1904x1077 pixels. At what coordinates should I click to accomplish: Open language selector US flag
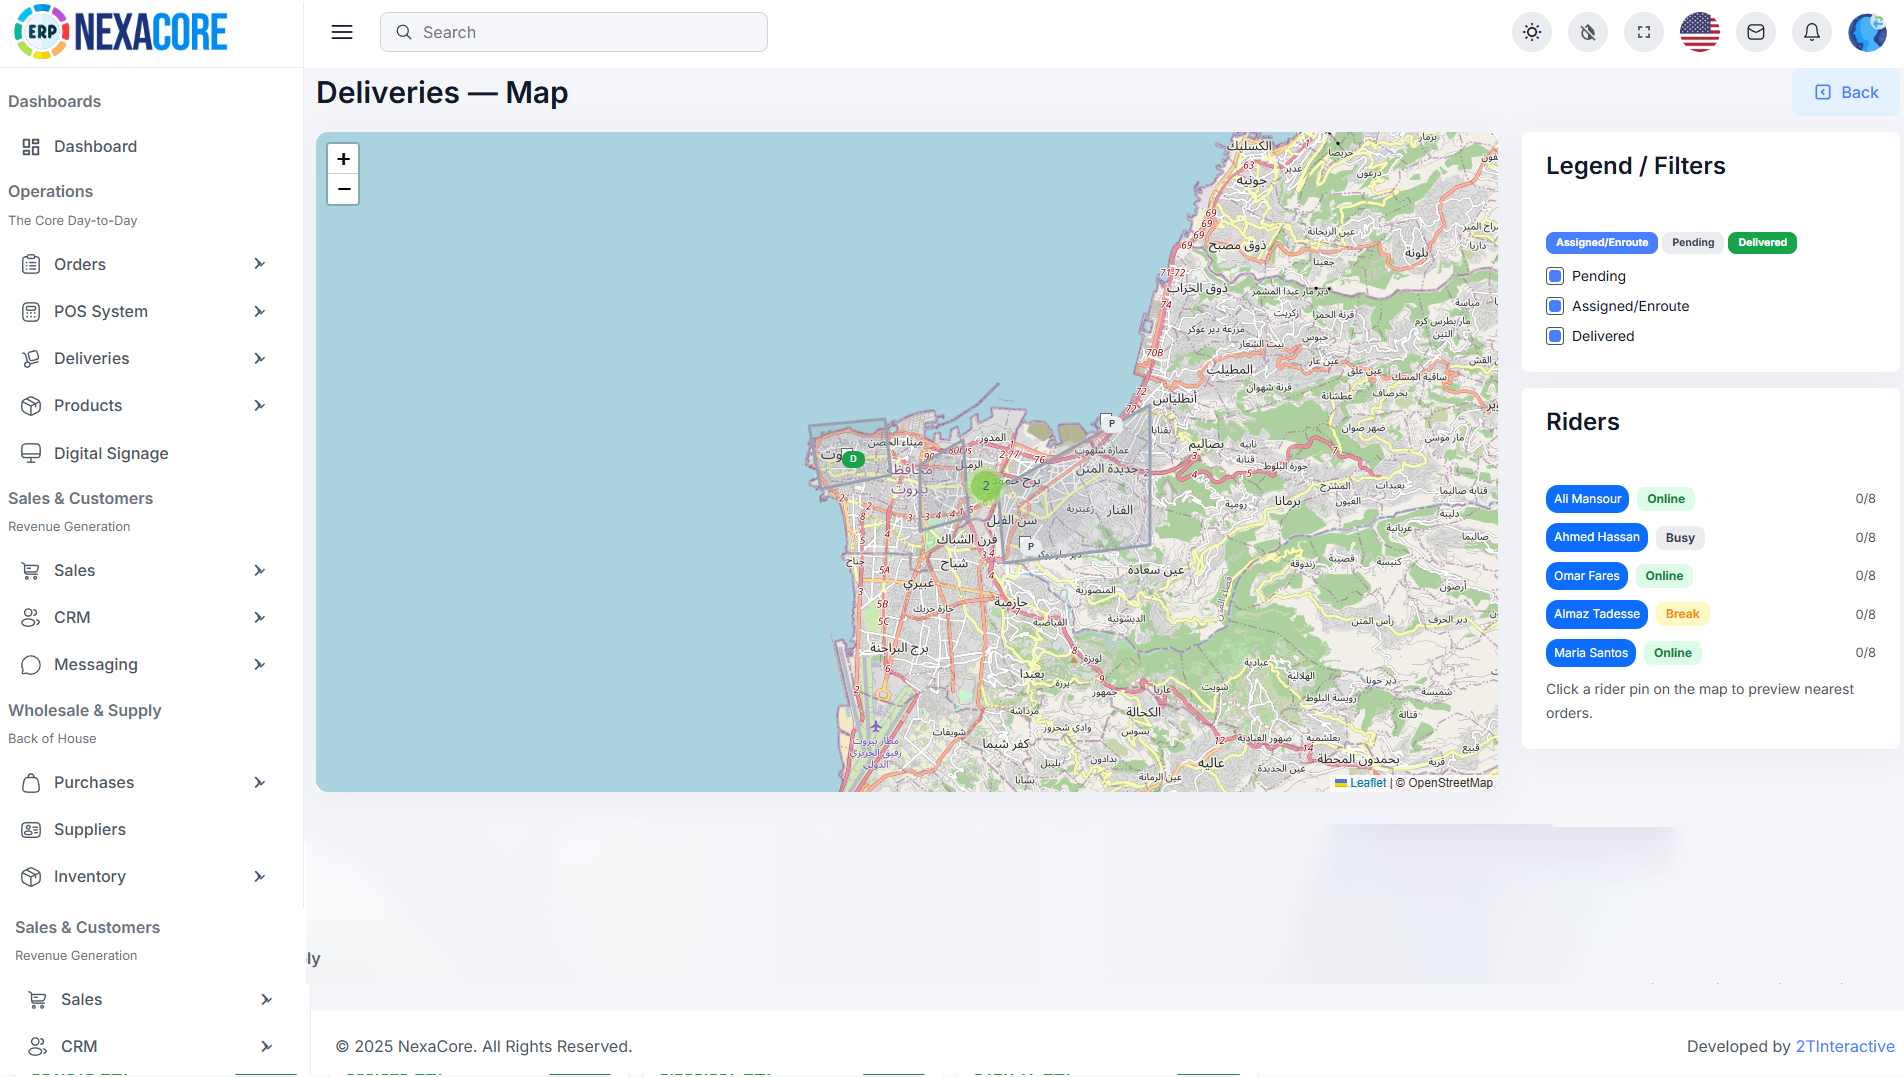coord(1699,32)
